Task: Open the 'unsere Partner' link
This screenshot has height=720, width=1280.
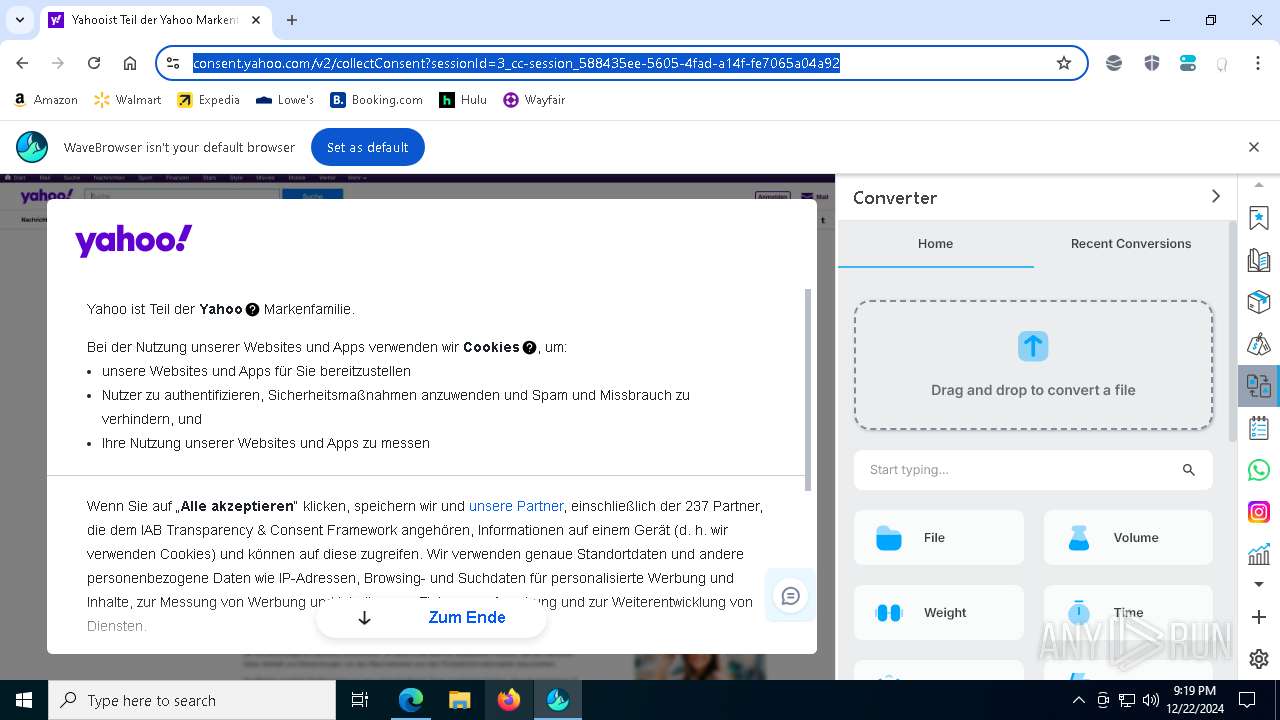Action: coord(516,506)
